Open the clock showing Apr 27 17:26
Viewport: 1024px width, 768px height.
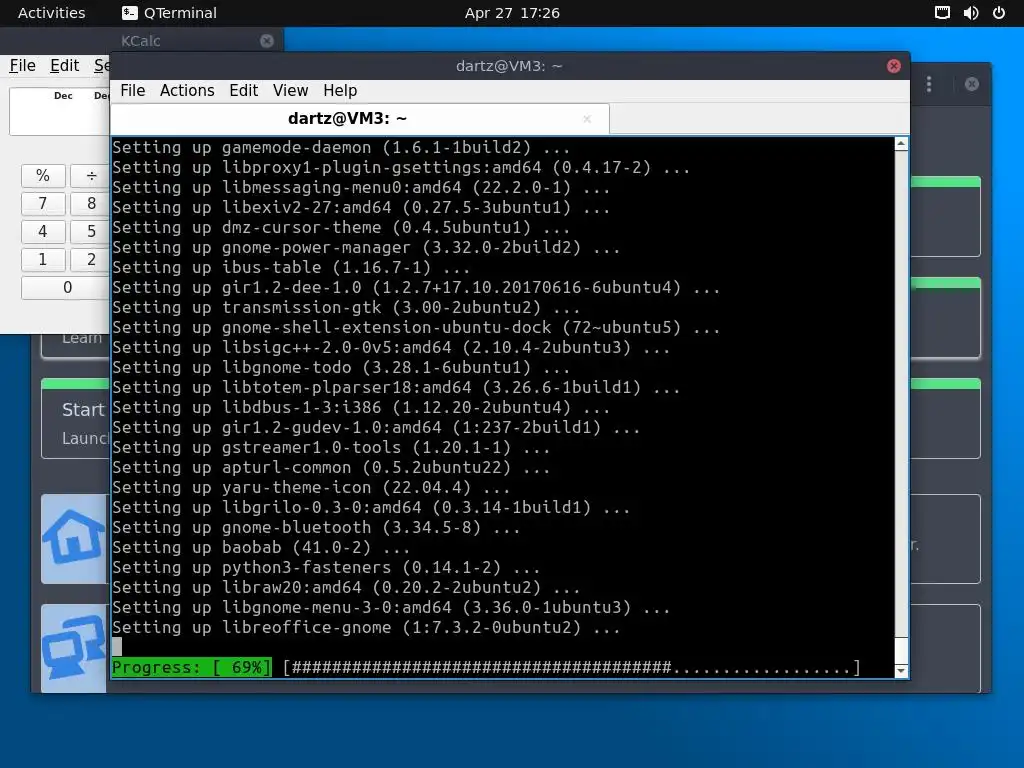coord(512,13)
